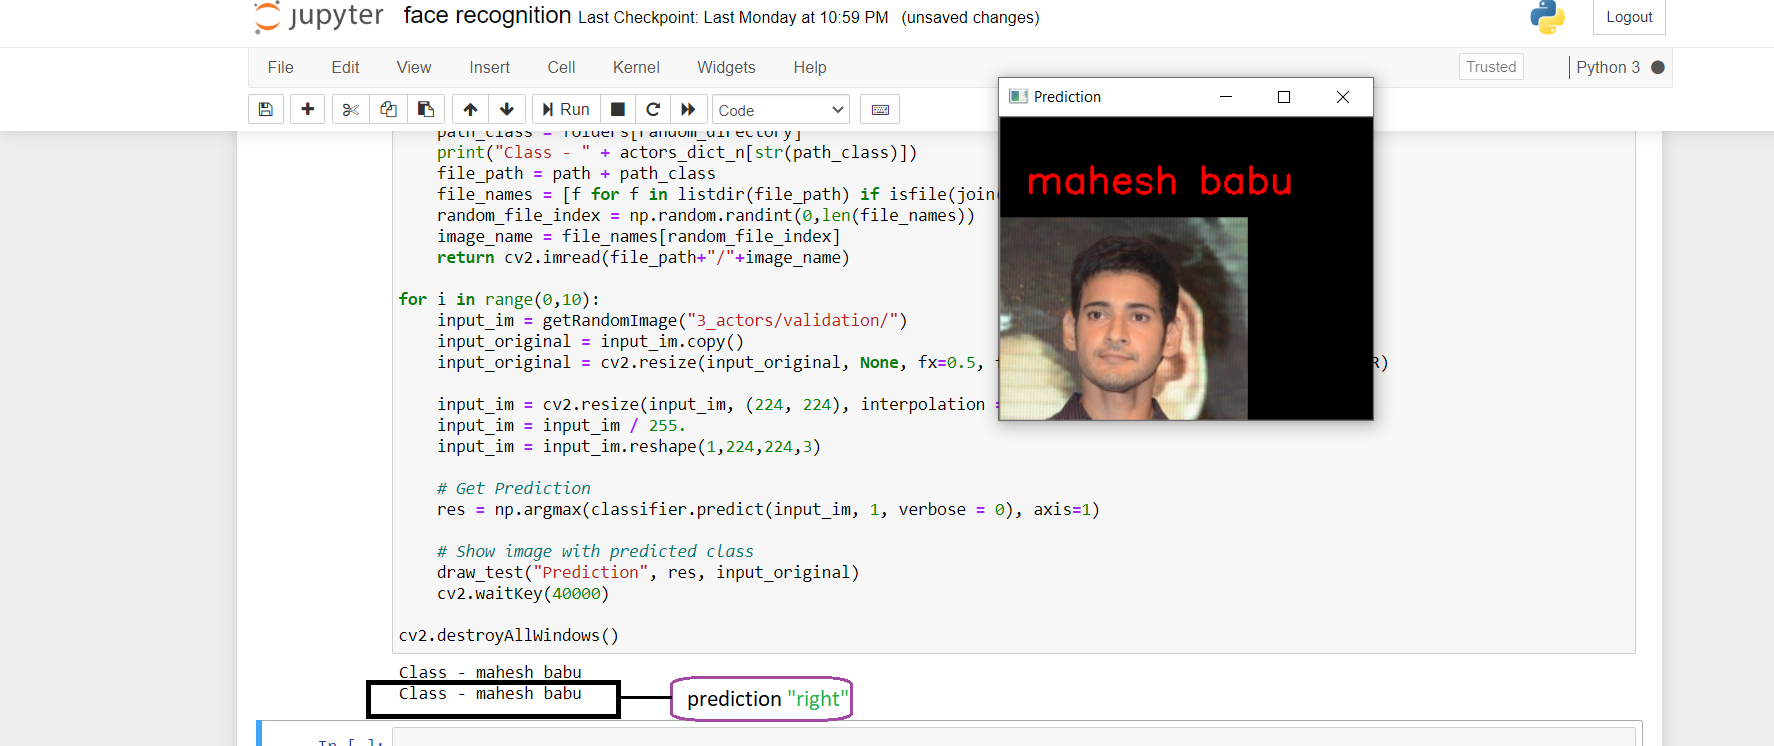Image resolution: width=1774 pixels, height=746 pixels.
Task: Maximize the Prediction window
Action: (x=1284, y=97)
